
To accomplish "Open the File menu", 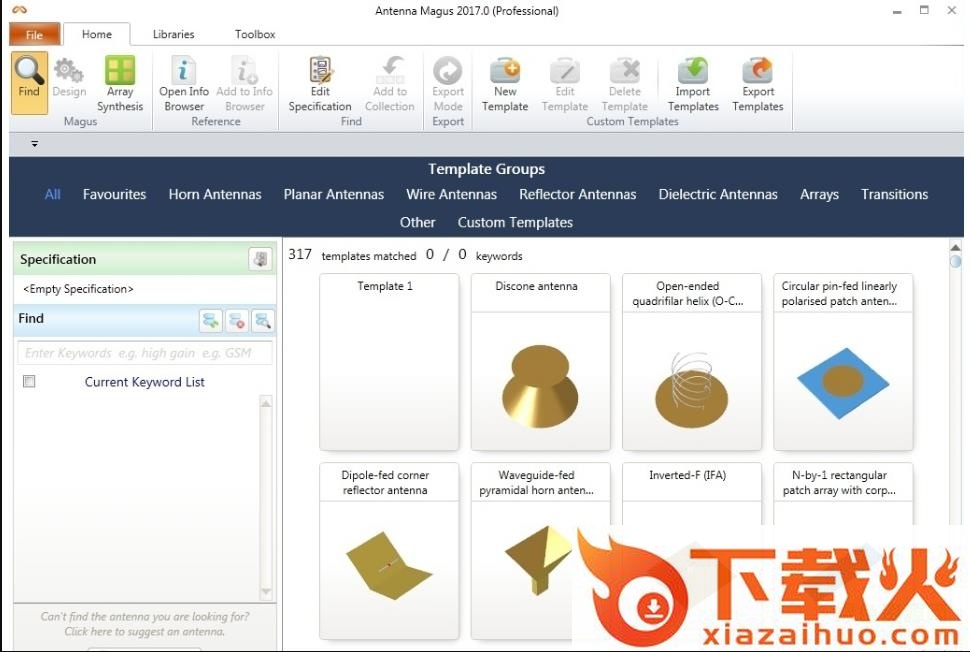I will click(x=35, y=35).
